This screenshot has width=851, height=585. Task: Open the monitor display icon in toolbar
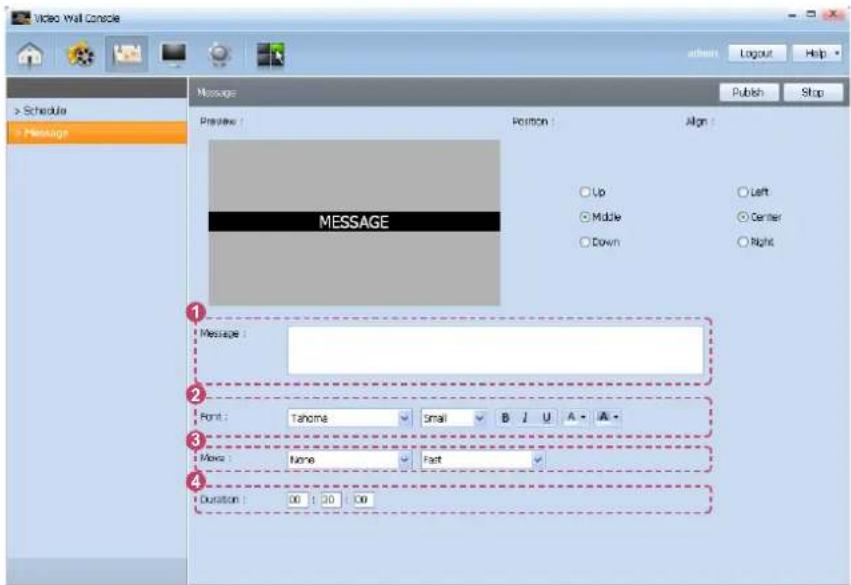coord(174,54)
